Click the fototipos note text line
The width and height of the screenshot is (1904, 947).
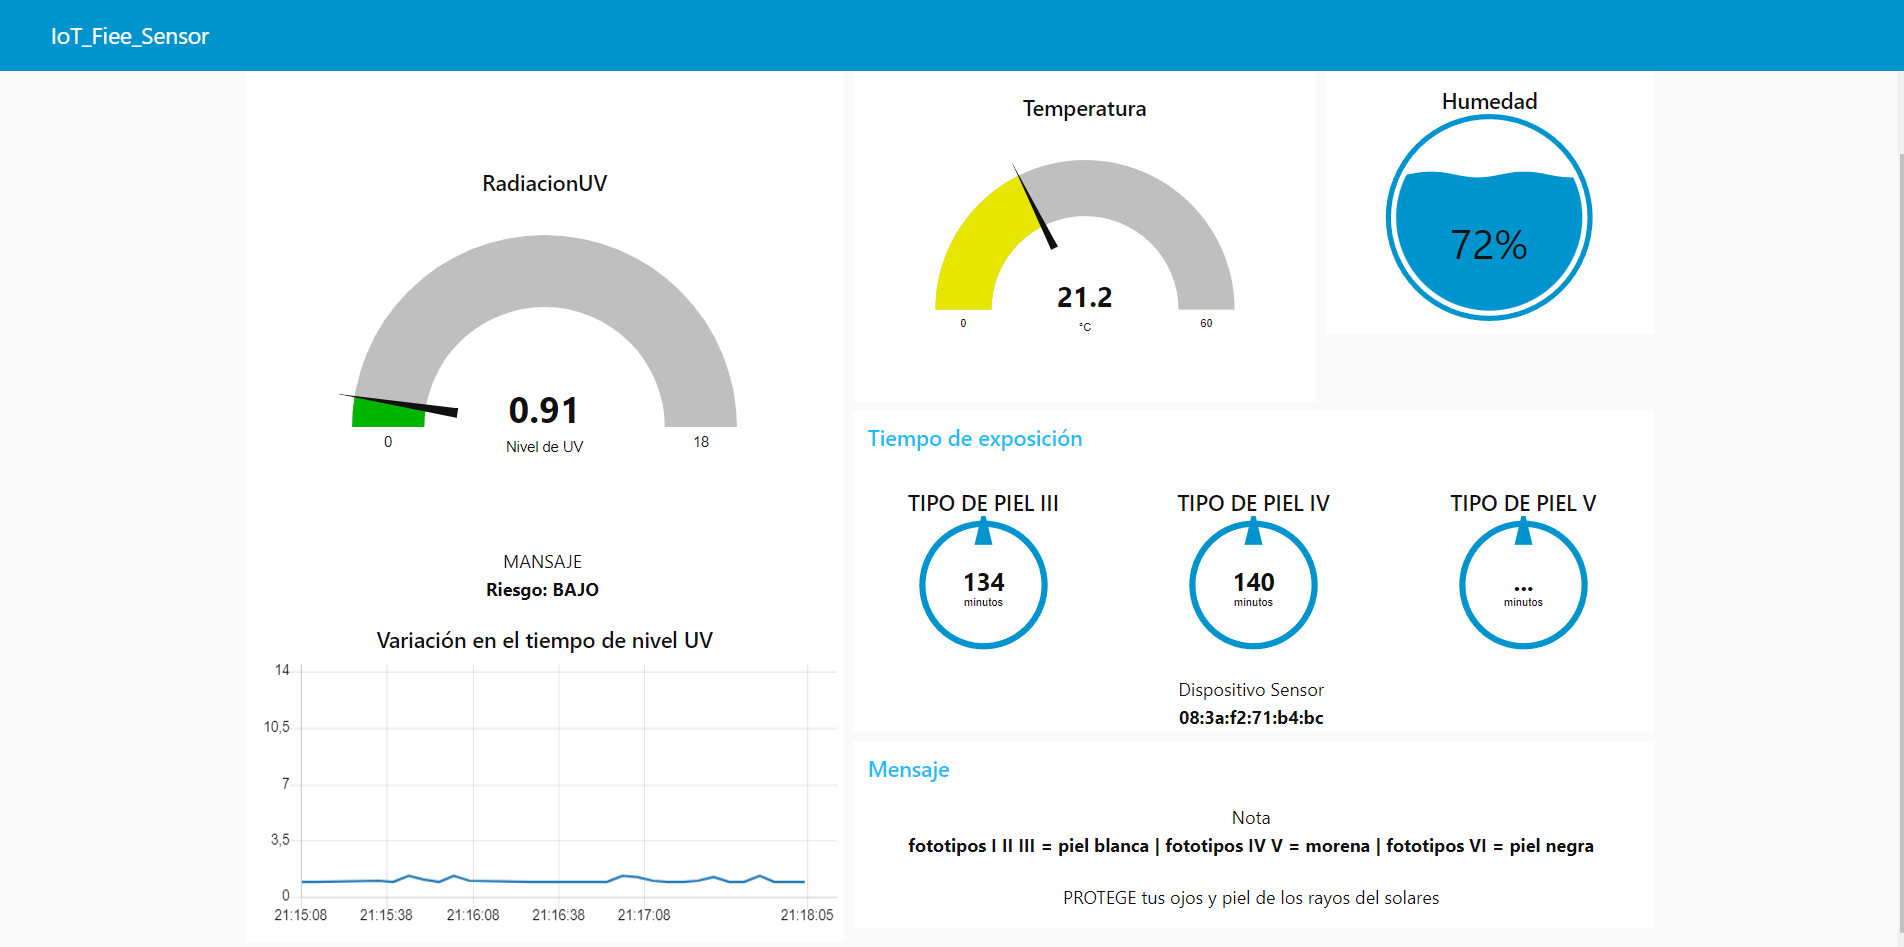click(1251, 846)
